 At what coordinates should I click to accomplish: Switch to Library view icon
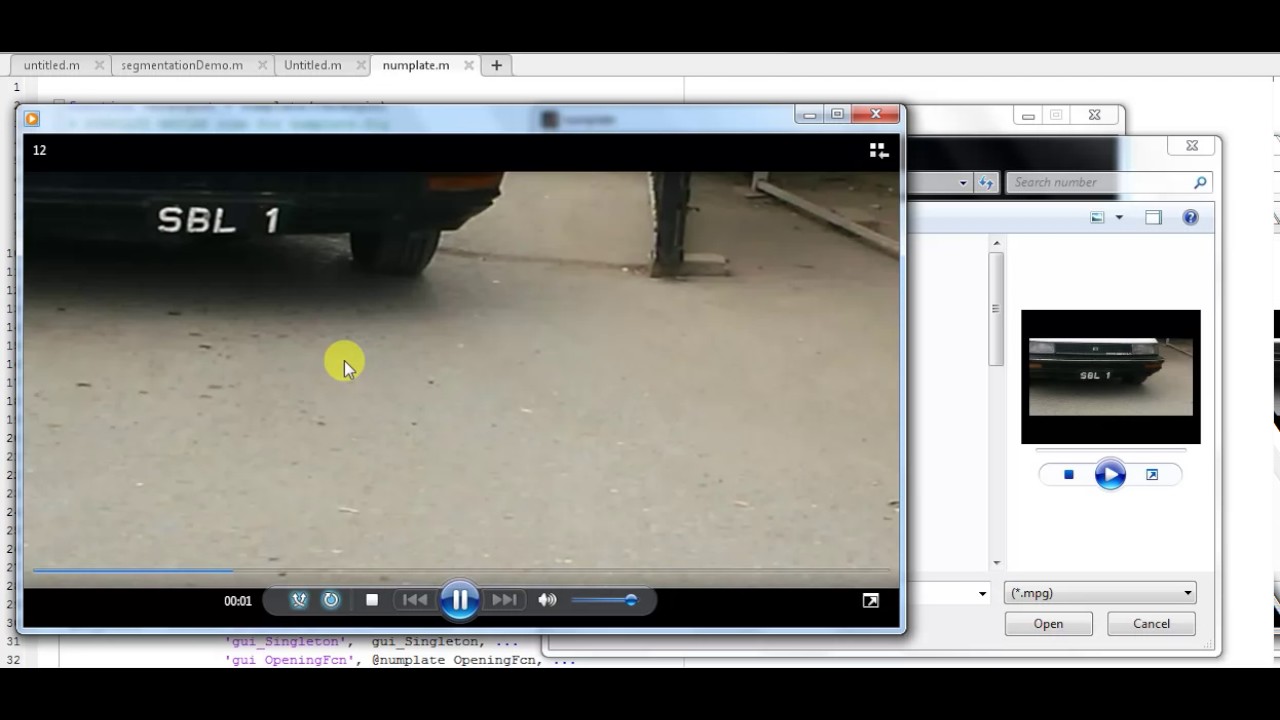pos(878,150)
